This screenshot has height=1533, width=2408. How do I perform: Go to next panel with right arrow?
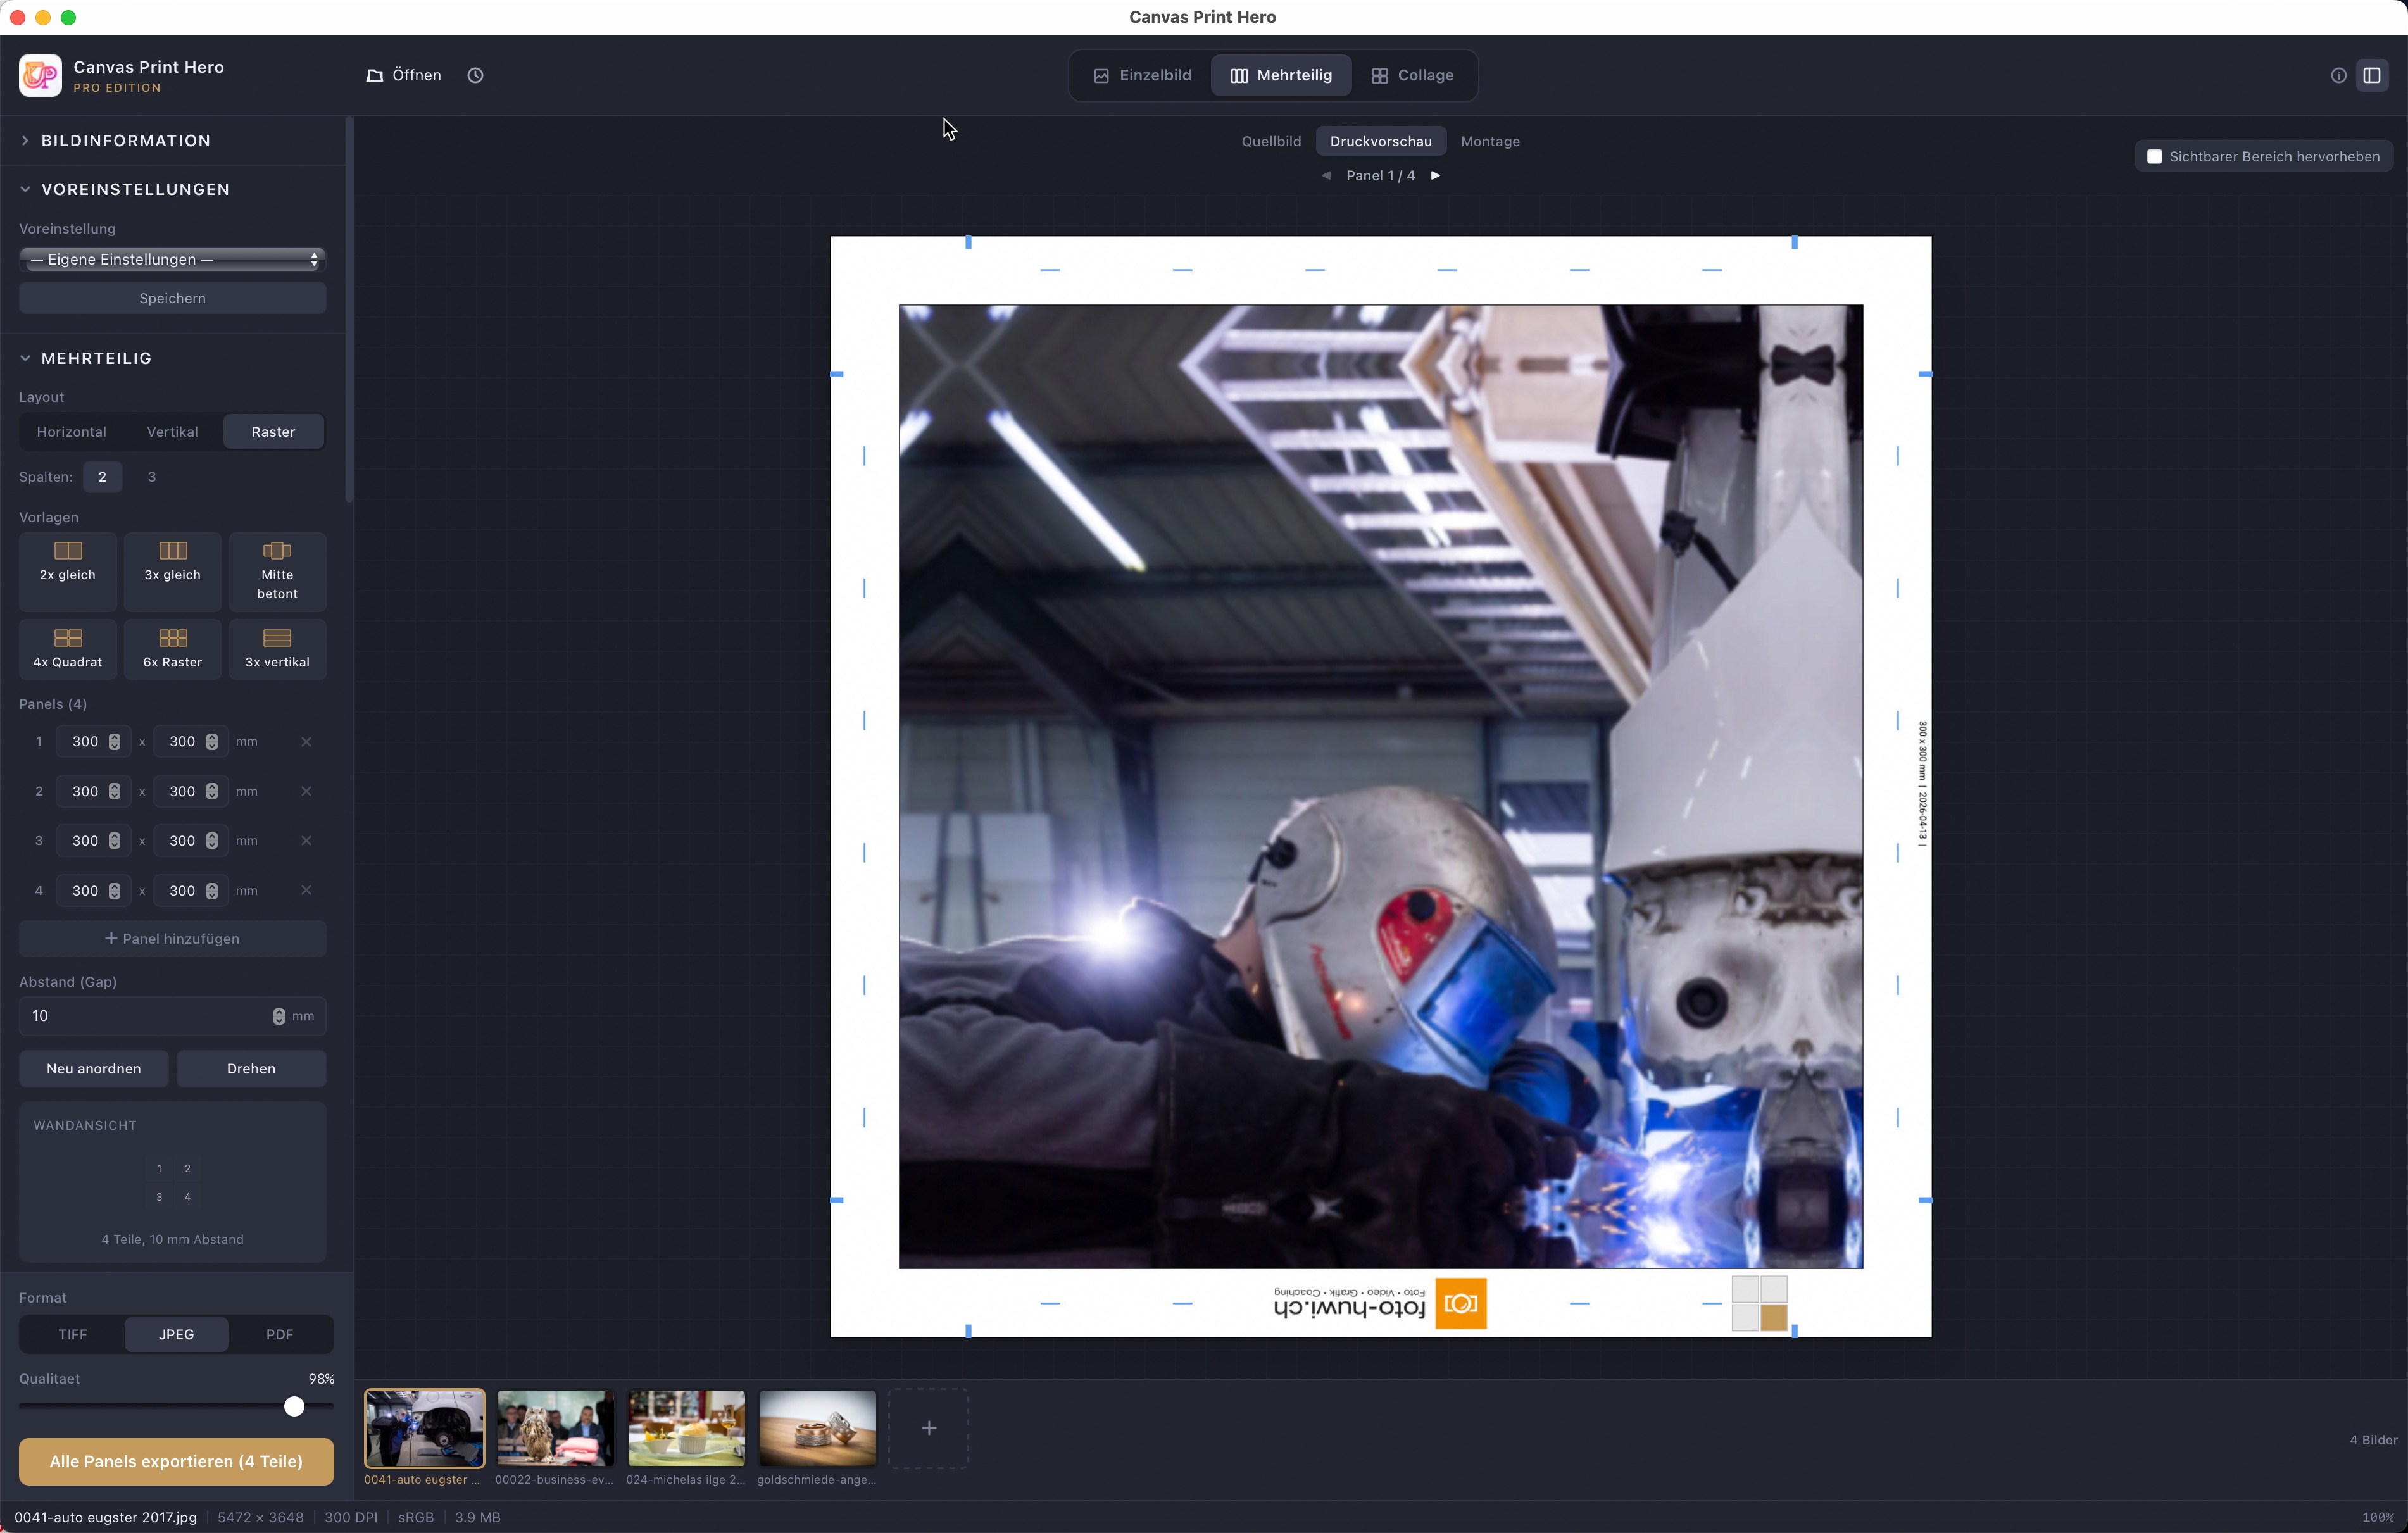(x=1435, y=175)
